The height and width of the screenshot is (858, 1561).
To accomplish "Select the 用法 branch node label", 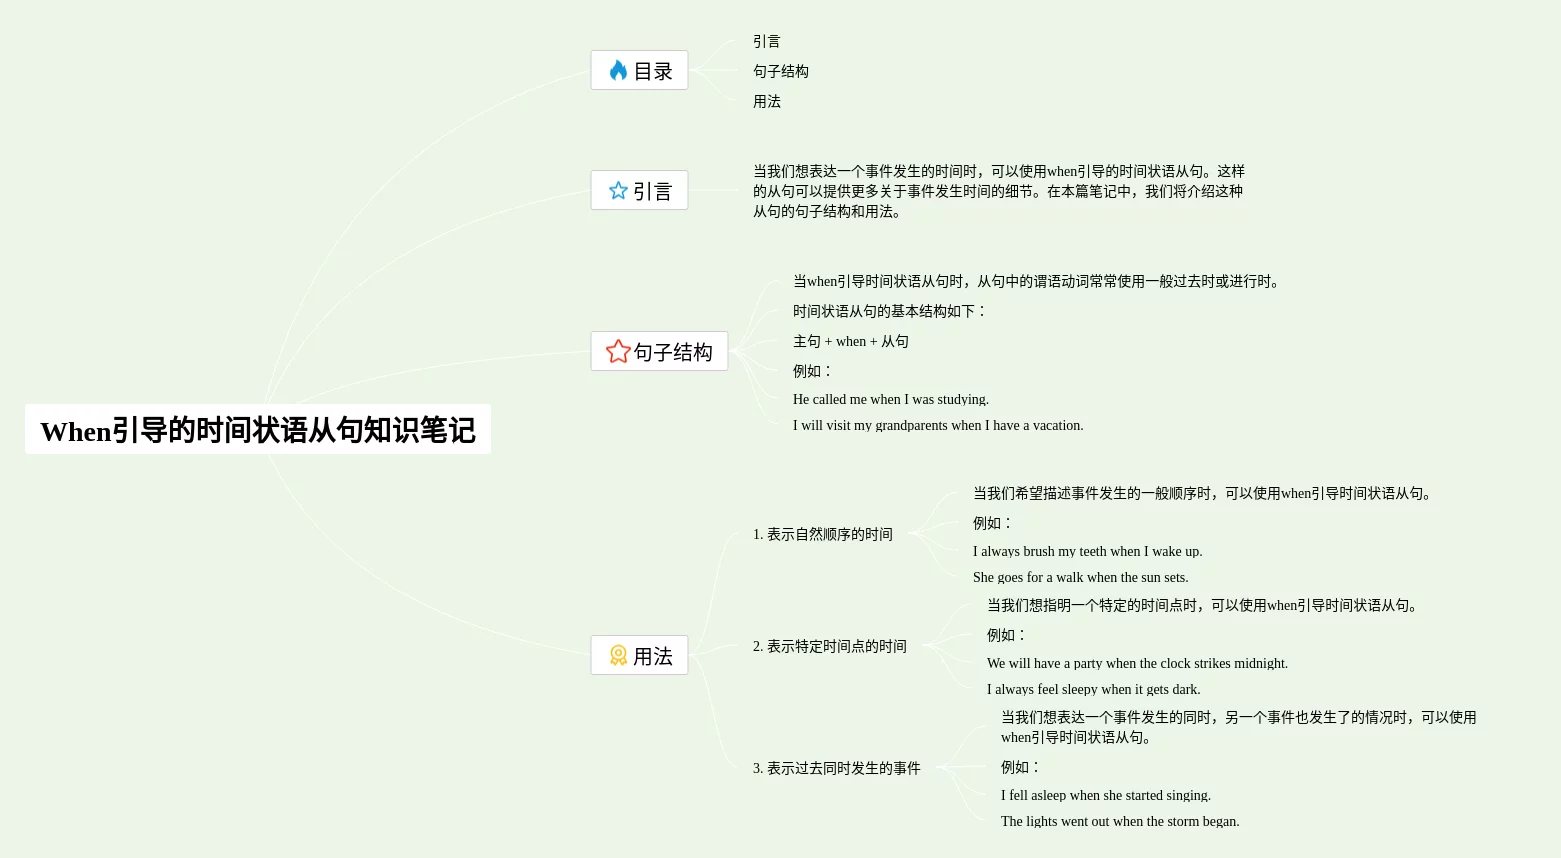I will click(x=653, y=656).
